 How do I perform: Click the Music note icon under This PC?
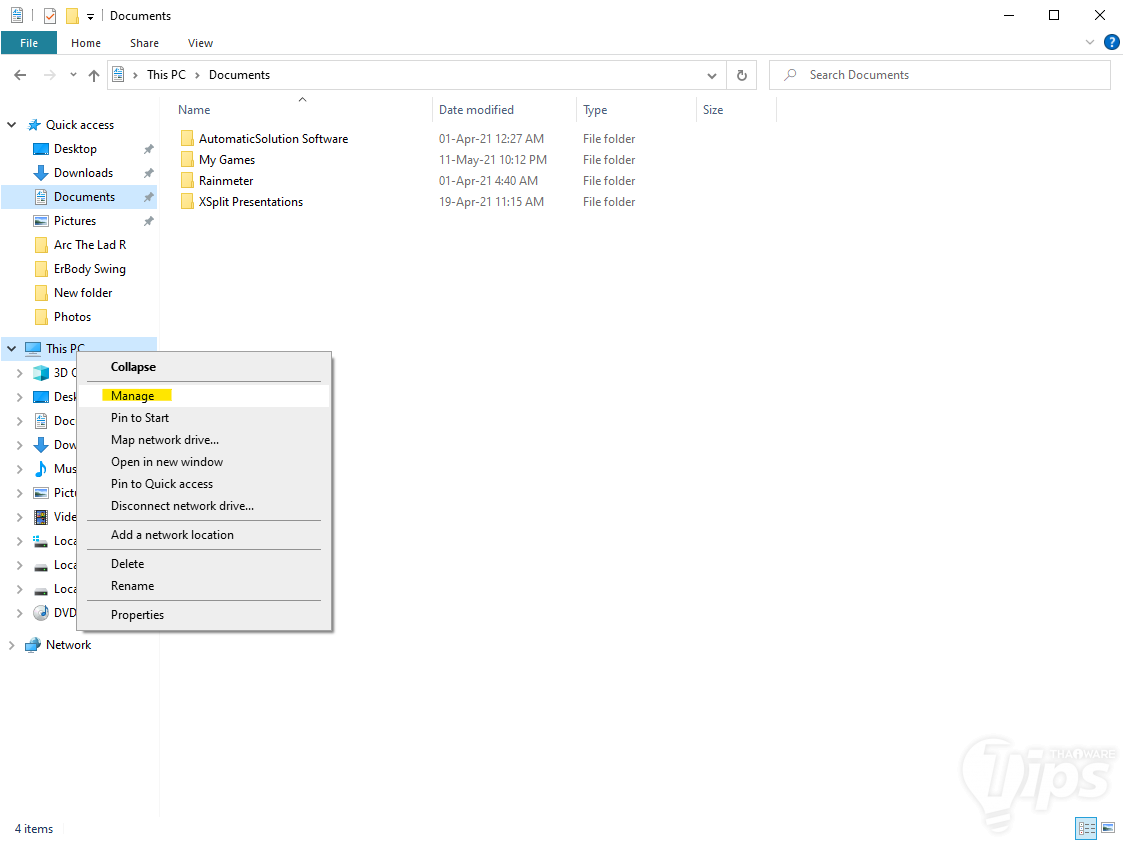(x=41, y=469)
